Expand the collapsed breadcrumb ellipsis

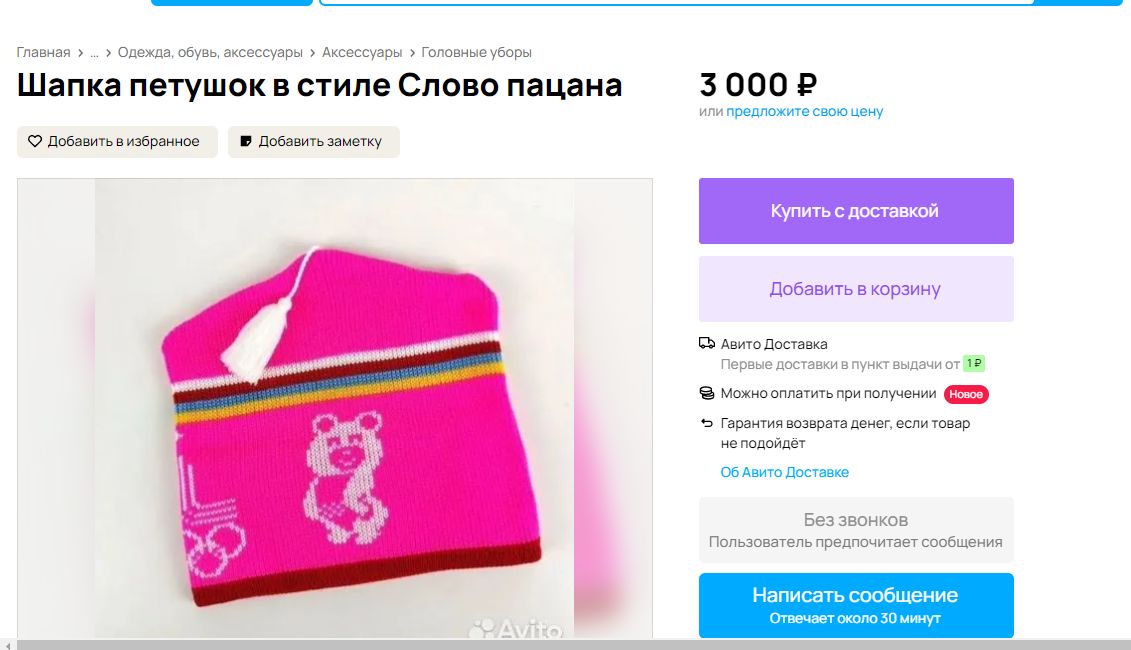pos(94,53)
